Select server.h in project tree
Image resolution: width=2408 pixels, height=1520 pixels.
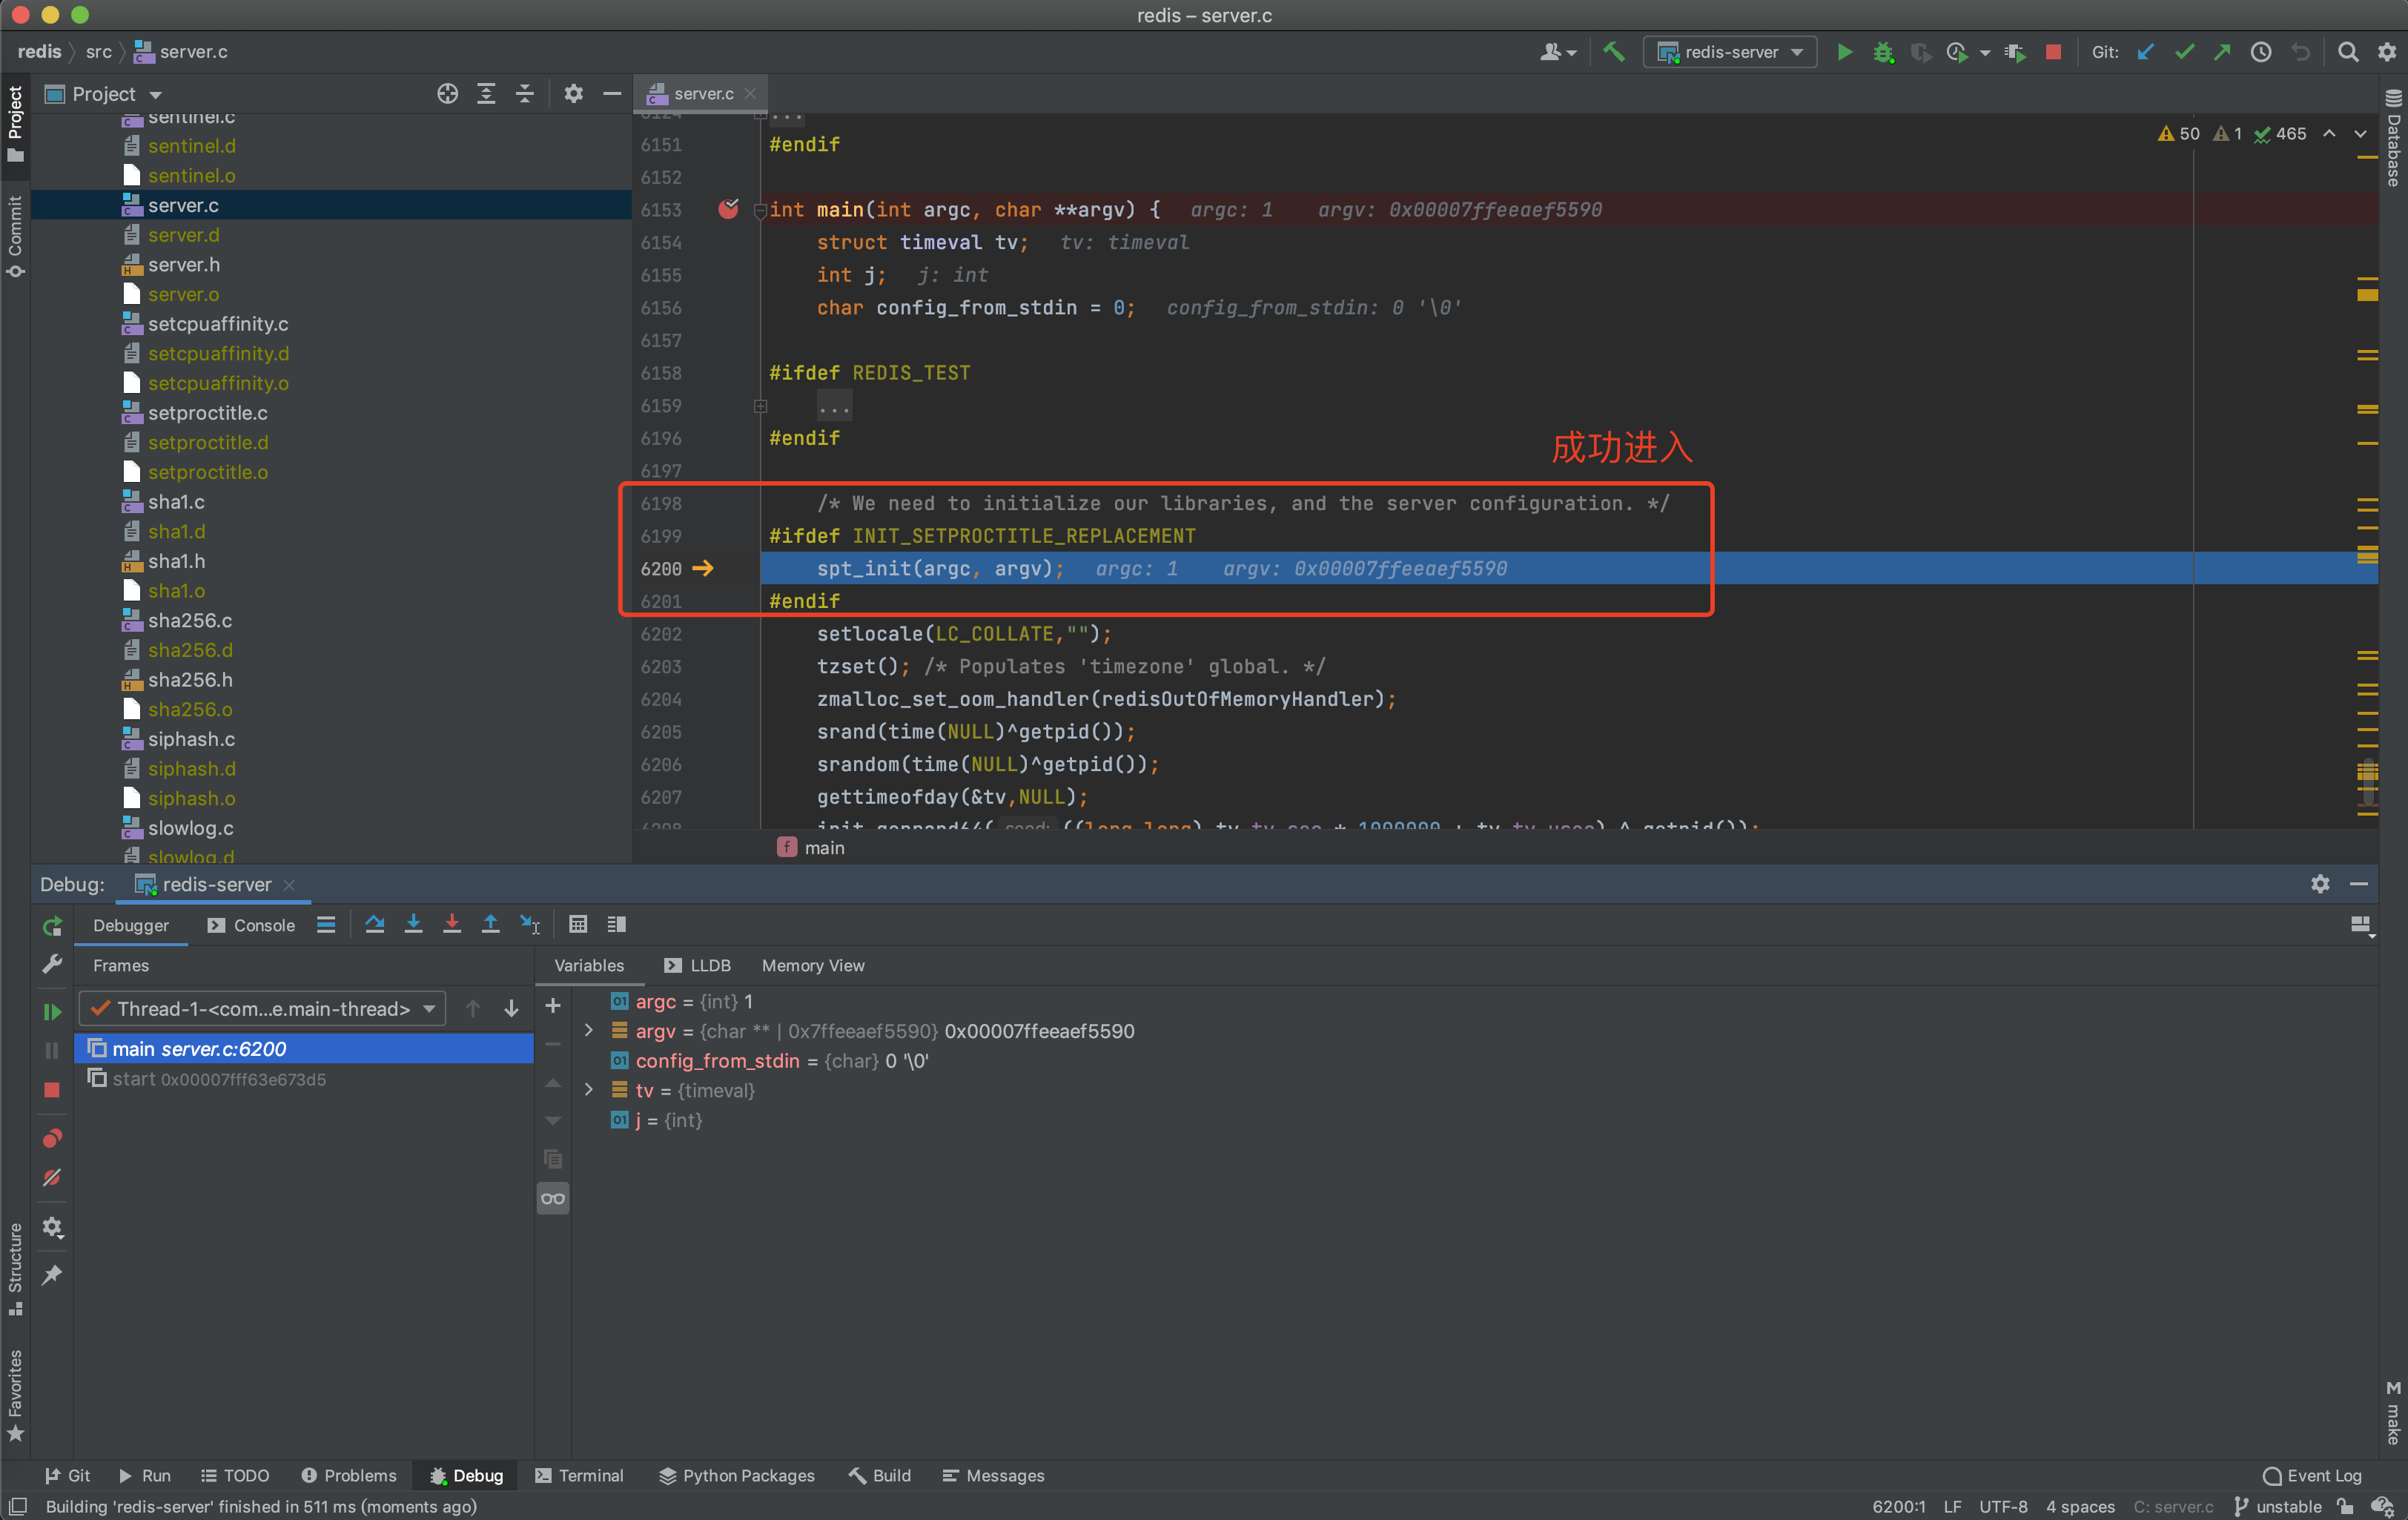184,264
